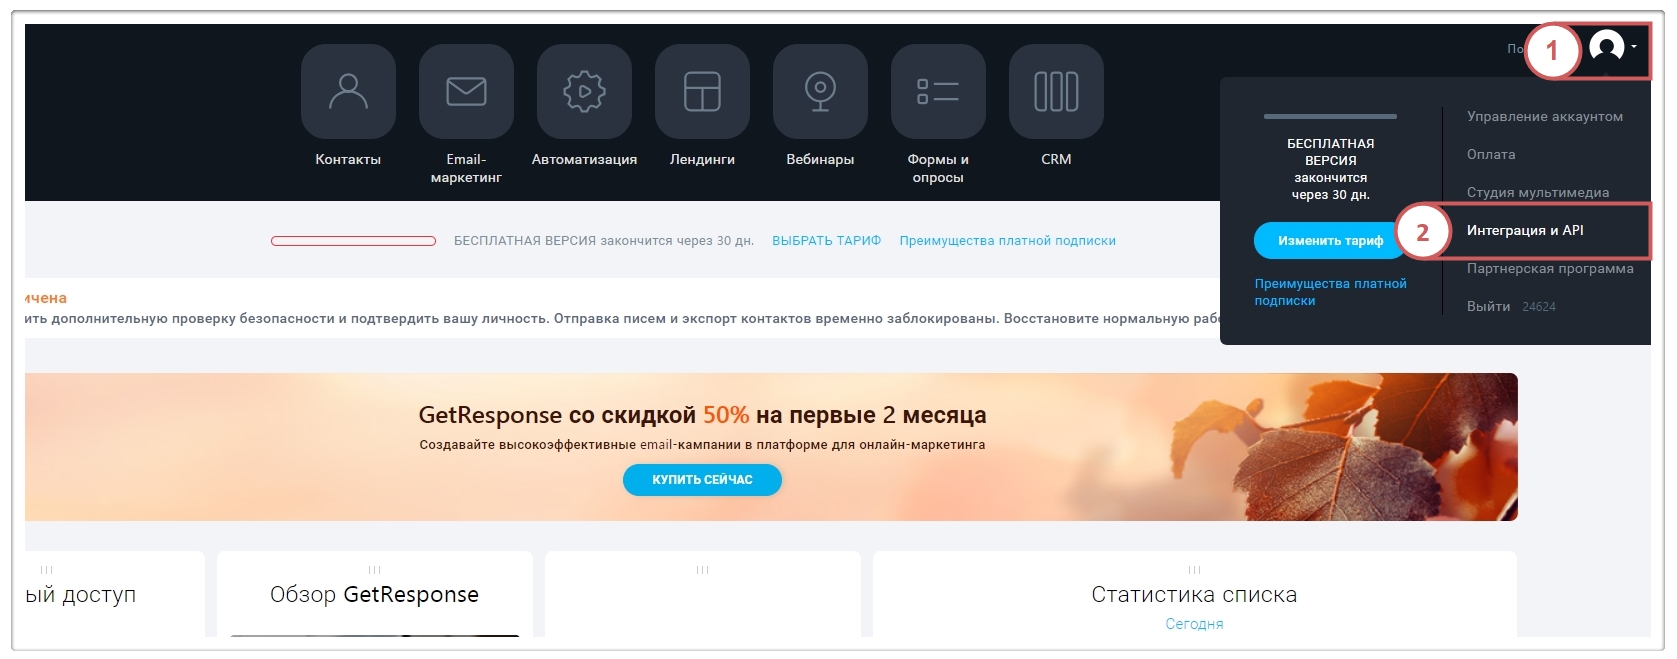Click Выйти to log out

point(1488,307)
